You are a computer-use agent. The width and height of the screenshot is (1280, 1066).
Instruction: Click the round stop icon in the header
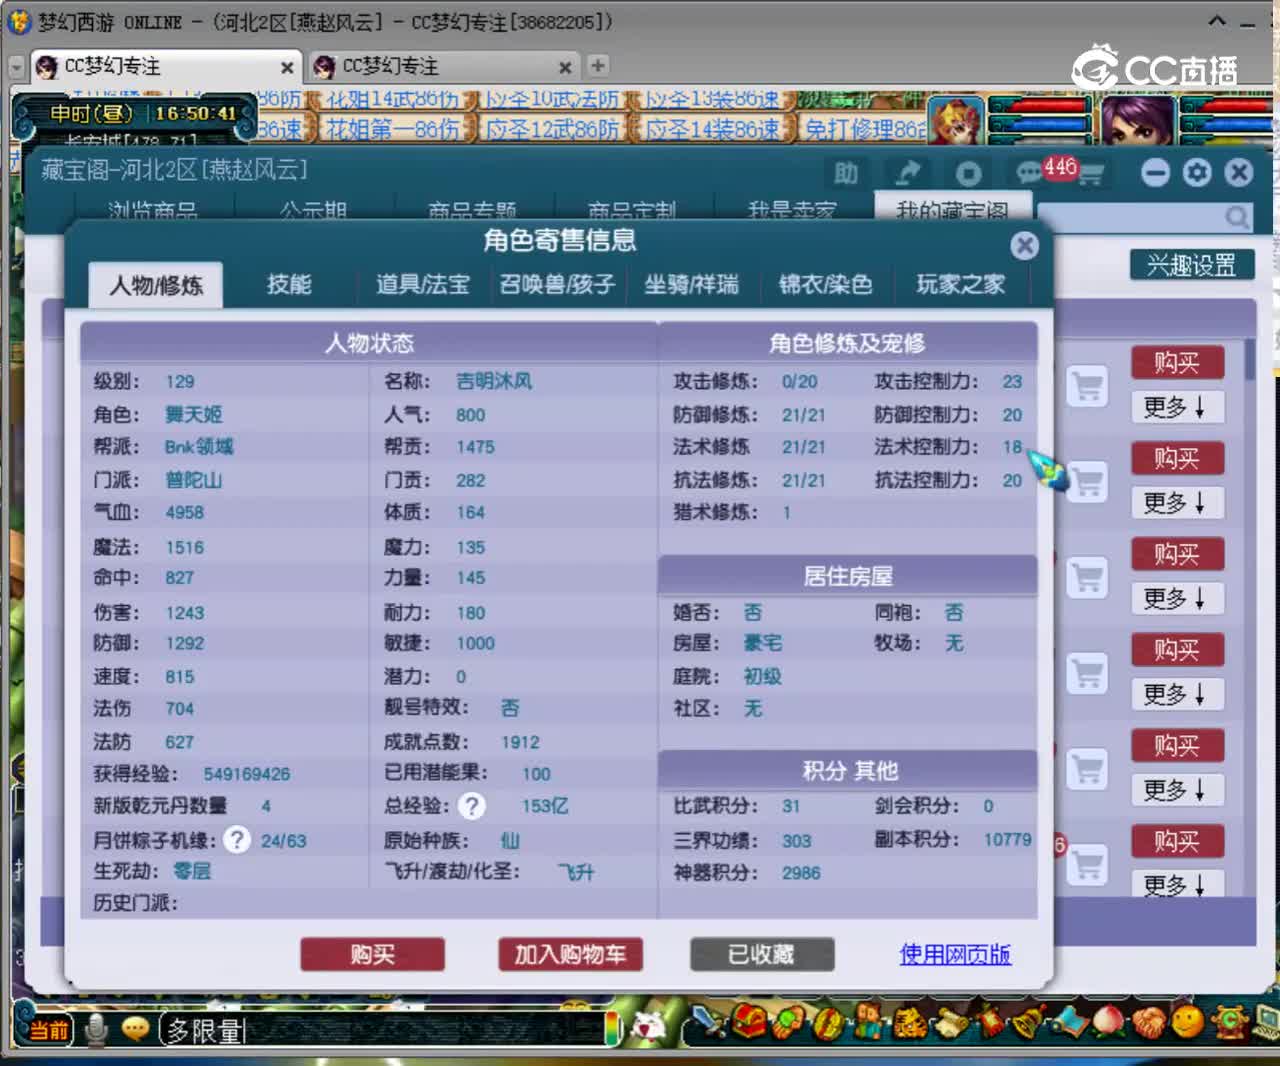[967, 173]
